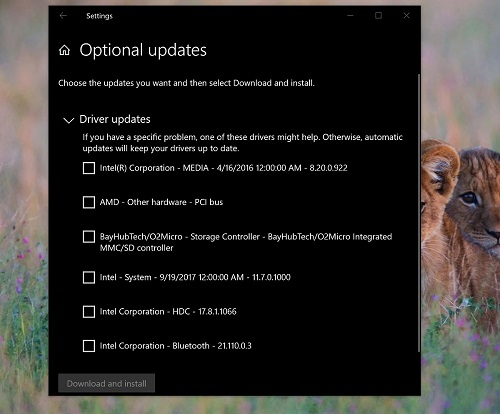This screenshot has width=500, height=414.
Task: Click the Intel Corporation Bluetooth 21.110.0.3 label
Action: (176, 346)
